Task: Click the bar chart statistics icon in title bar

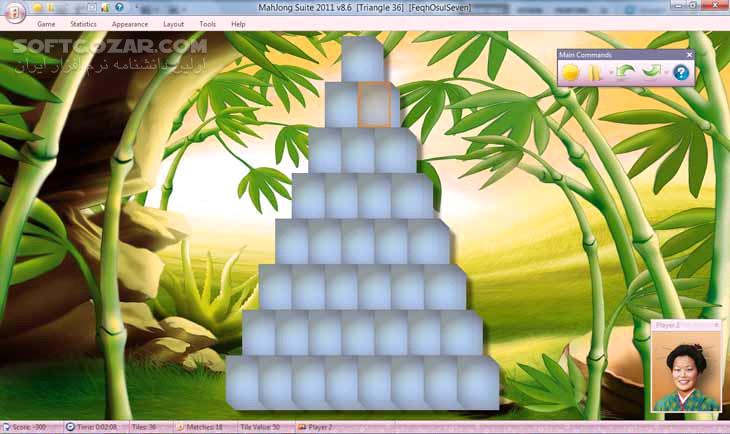Action: tap(105, 7)
